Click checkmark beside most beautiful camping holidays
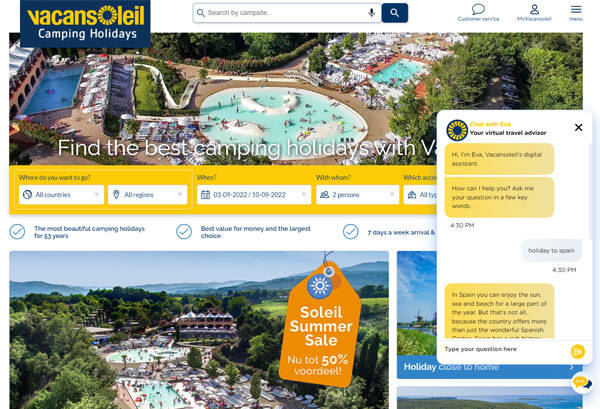This screenshot has width=600, height=409. click(x=17, y=232)
